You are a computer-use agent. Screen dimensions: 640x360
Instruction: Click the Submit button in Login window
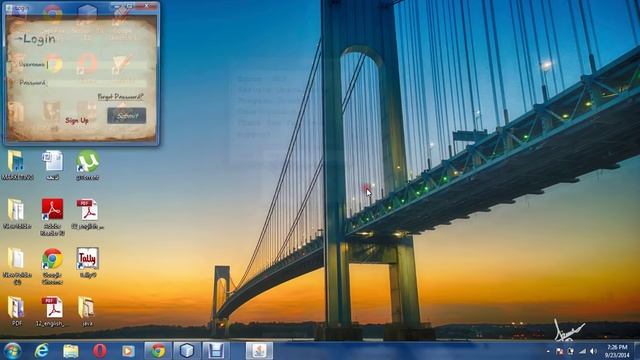point(127,116)
